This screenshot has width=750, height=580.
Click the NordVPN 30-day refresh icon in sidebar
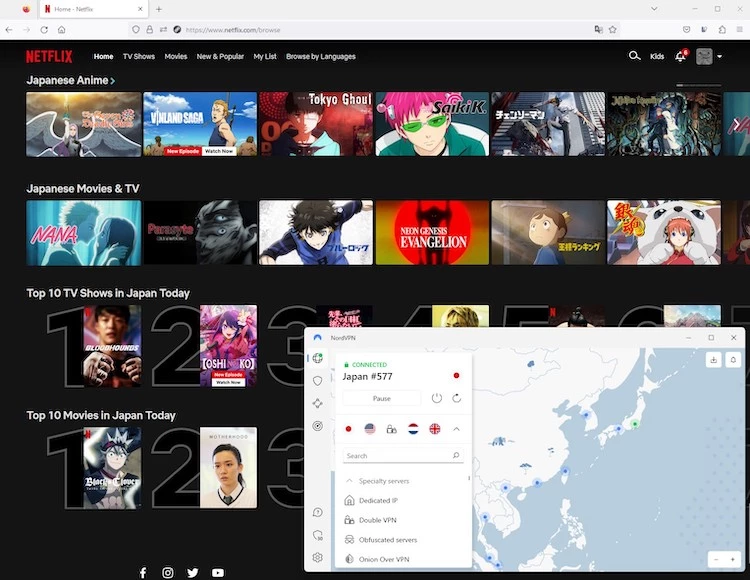[x=318, y=535]
